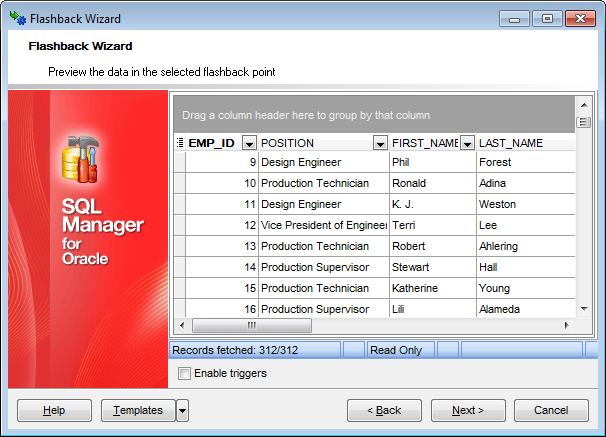Select the row indicator for EMP_ID 9
This screenshot has width=606, height=437.
click(x=180, y=162)
